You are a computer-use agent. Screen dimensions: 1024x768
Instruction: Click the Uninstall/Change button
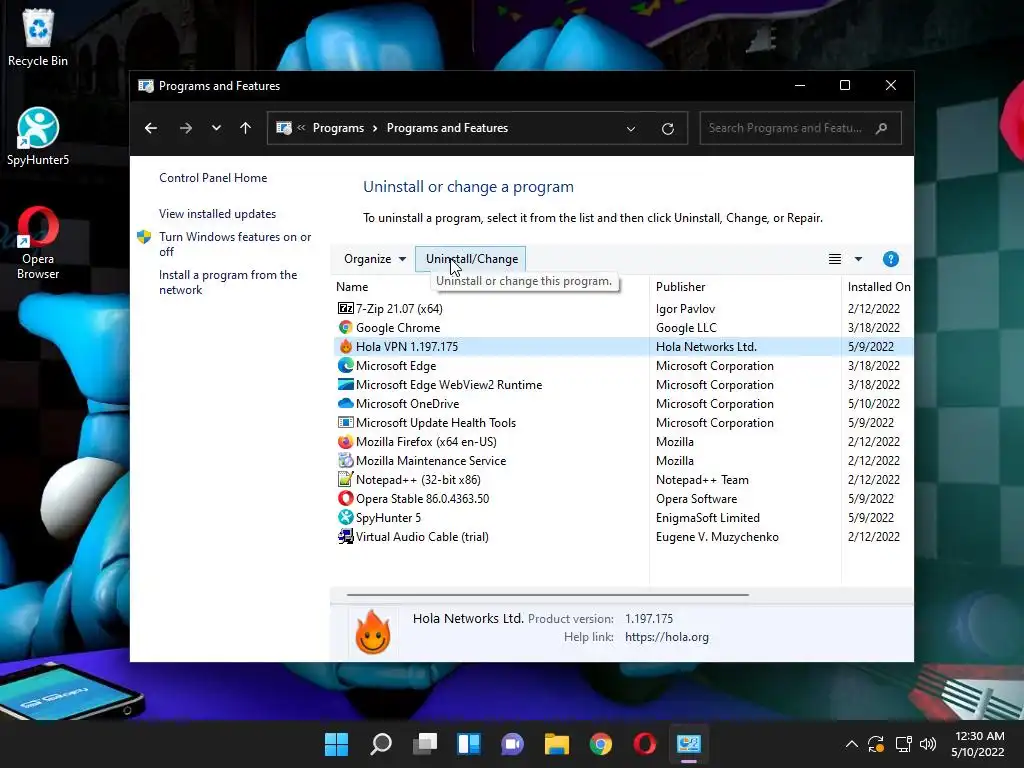point(471,259)
